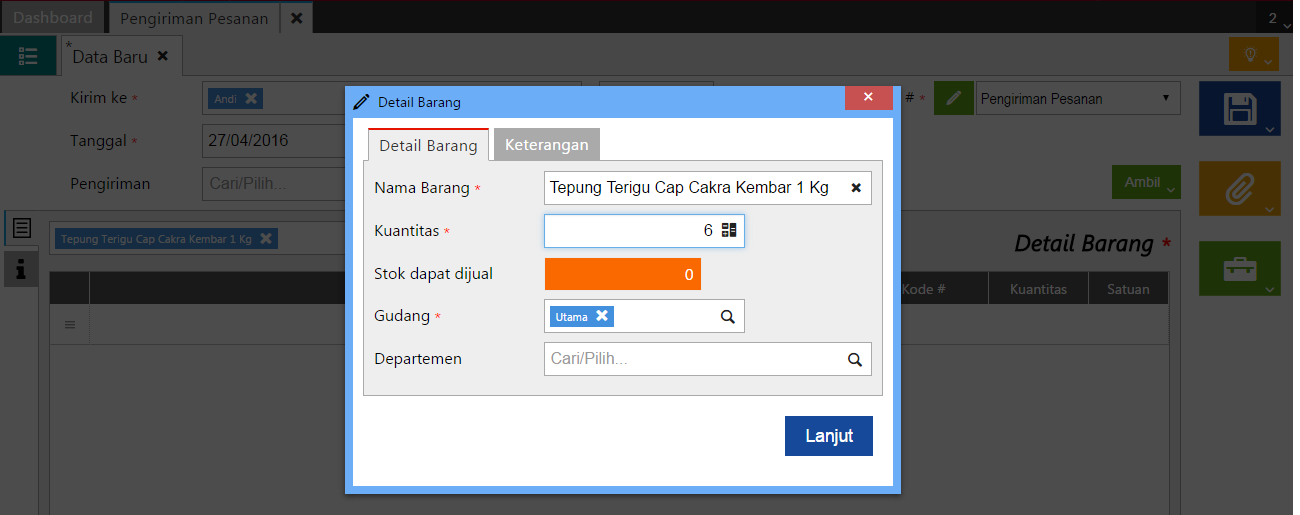Click the green briefcase icon

1241,268
